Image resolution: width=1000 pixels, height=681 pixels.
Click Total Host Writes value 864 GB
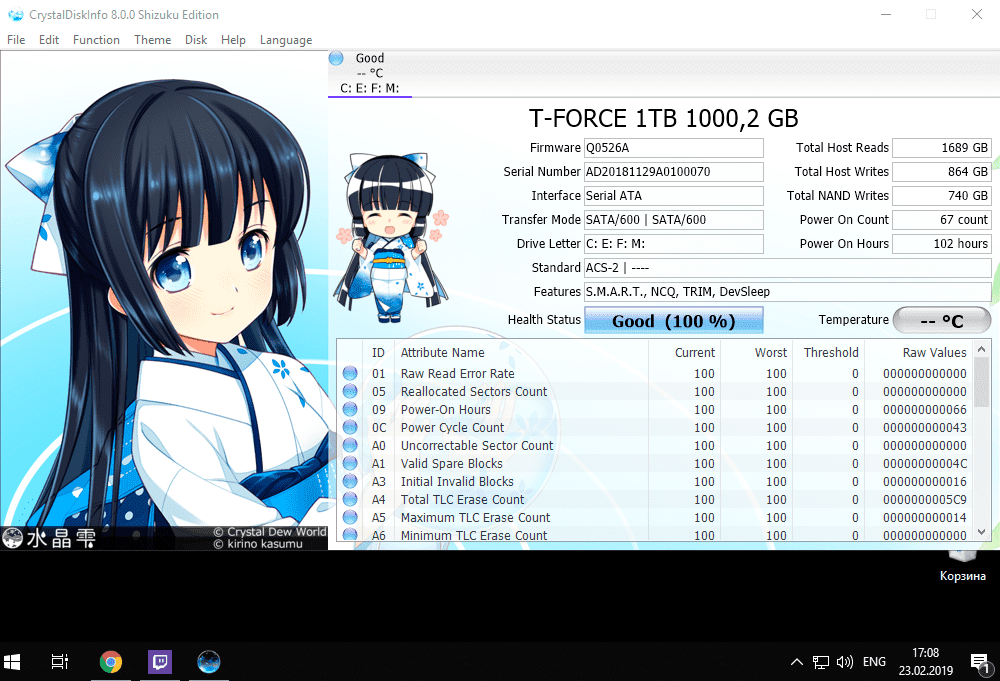click(941, 172)
